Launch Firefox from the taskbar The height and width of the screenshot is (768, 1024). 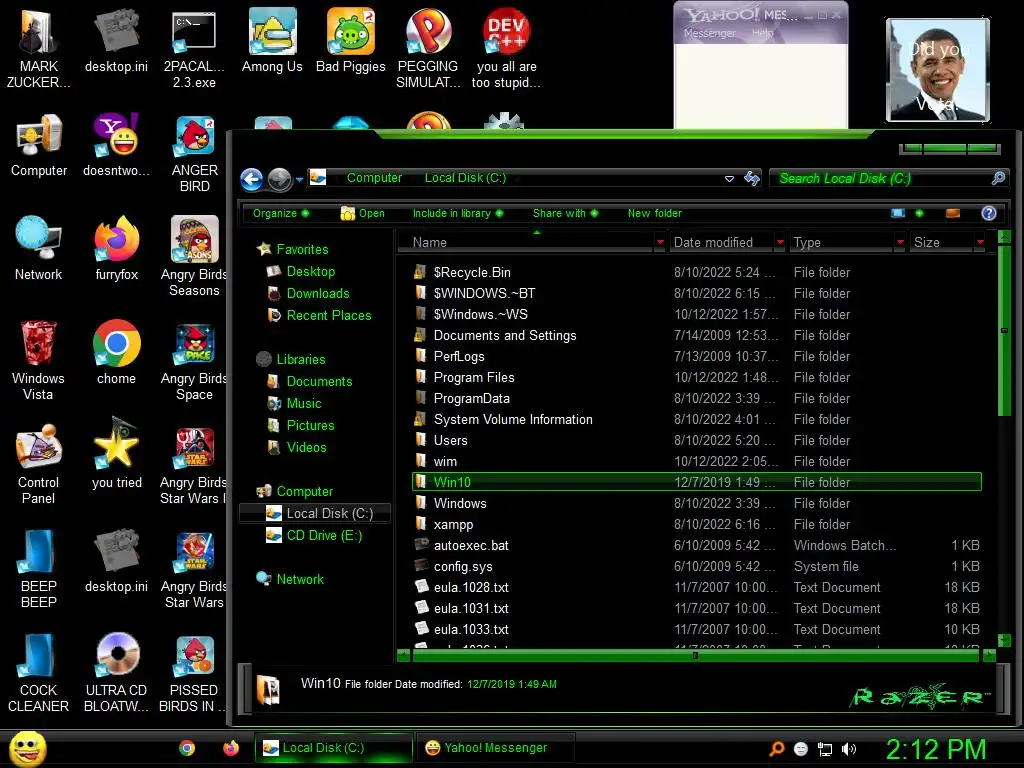(x=231, y=748)
